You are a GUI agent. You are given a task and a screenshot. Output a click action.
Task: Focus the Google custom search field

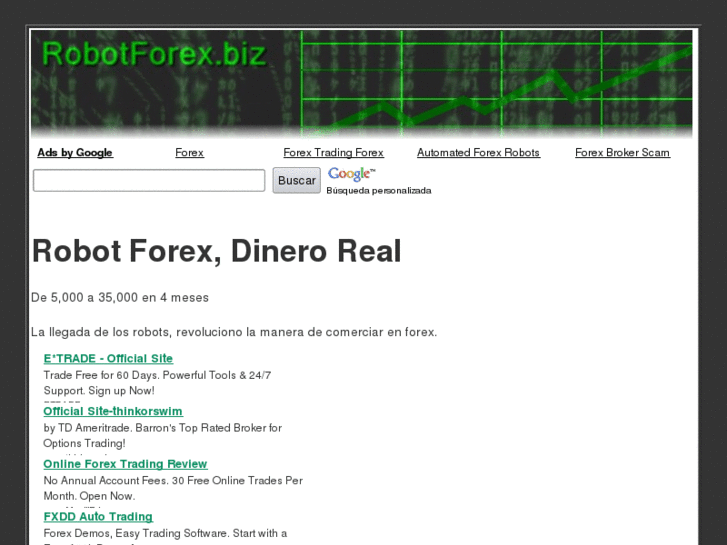[x=149, y=180]
